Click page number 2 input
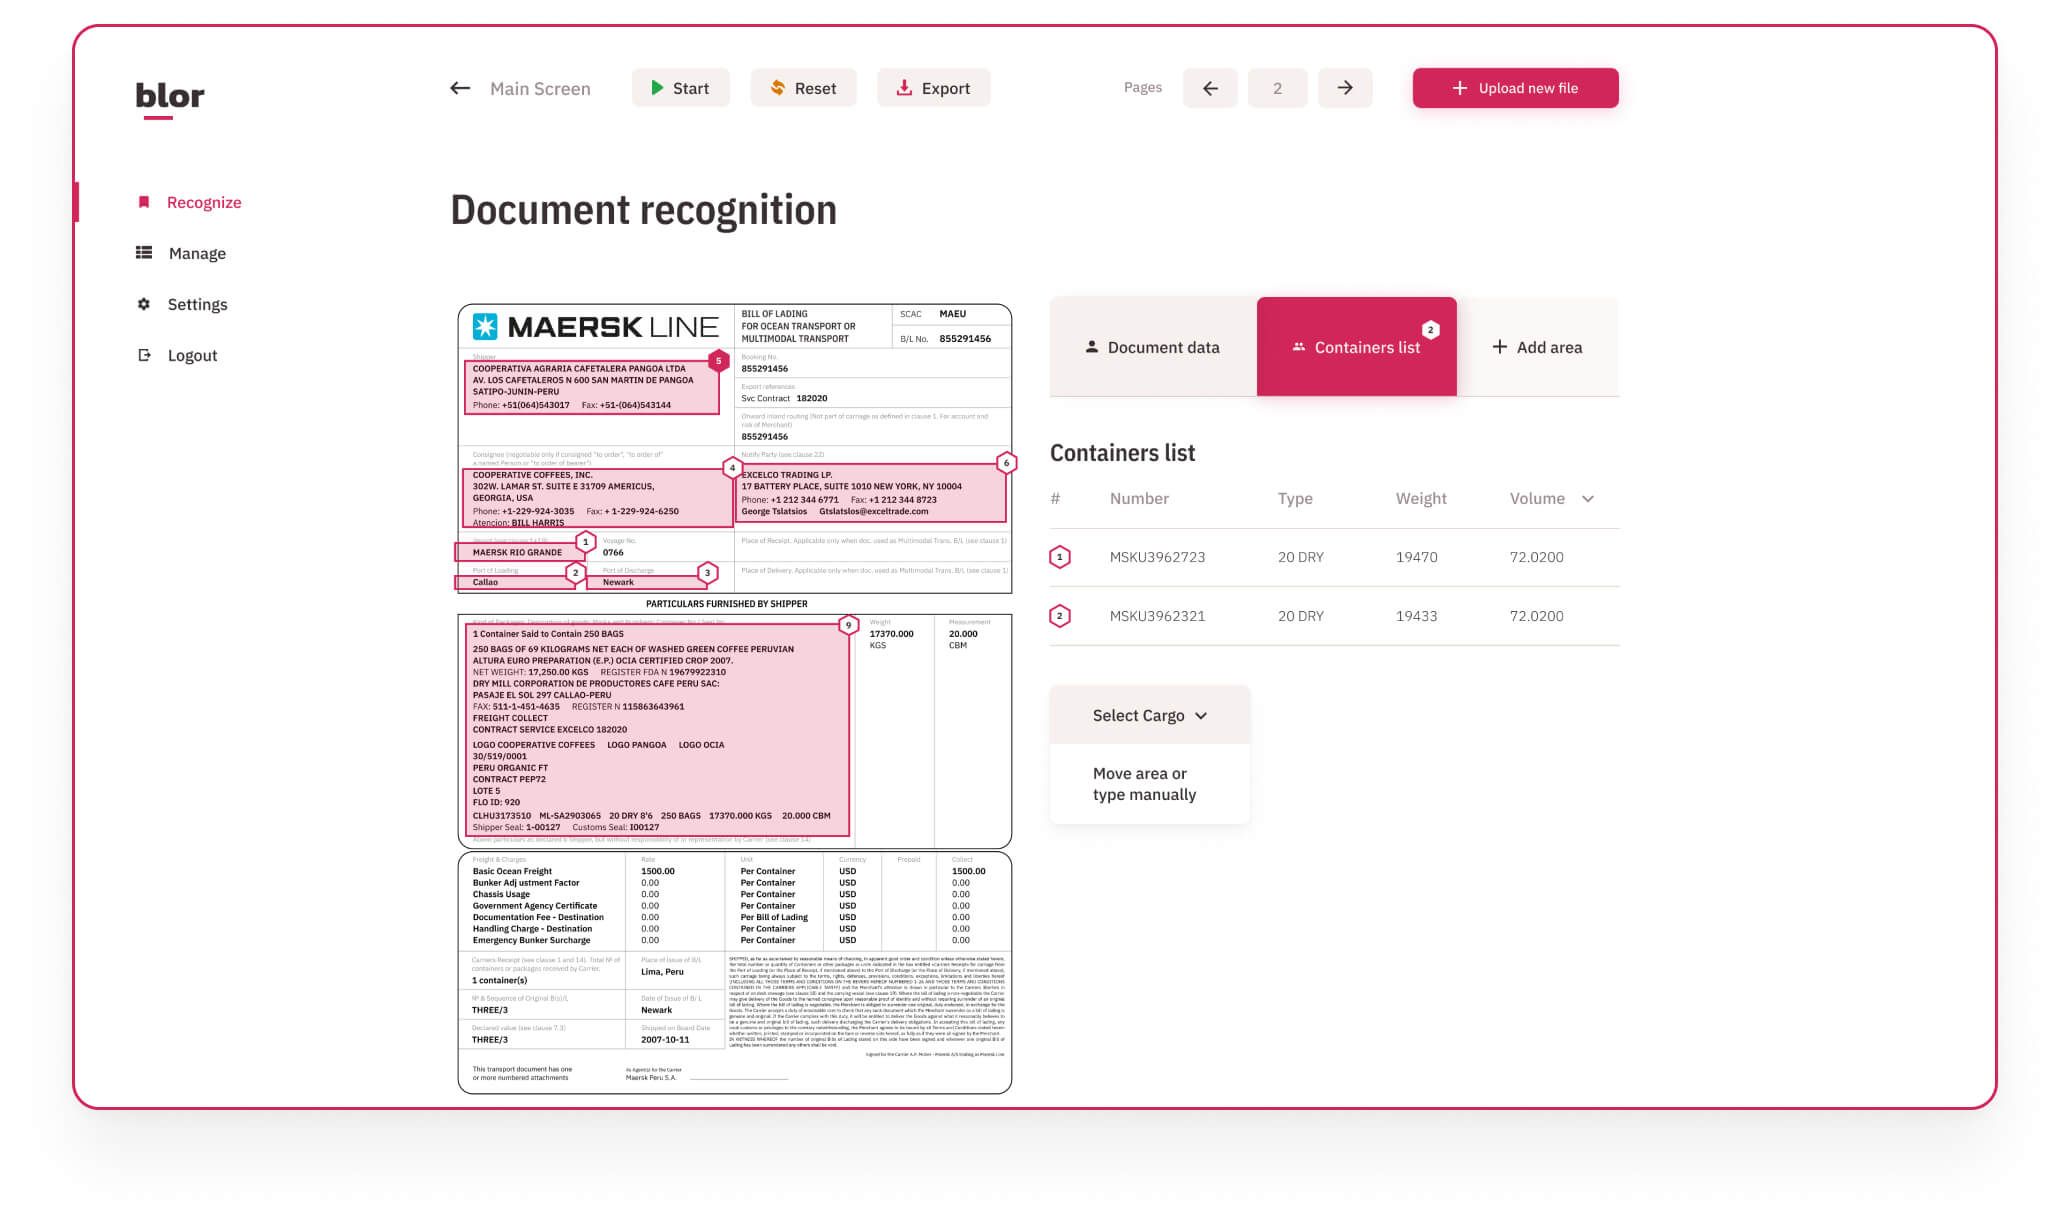The height and width of the screenshot is (1230, 2070). [x=1277, y=88]
